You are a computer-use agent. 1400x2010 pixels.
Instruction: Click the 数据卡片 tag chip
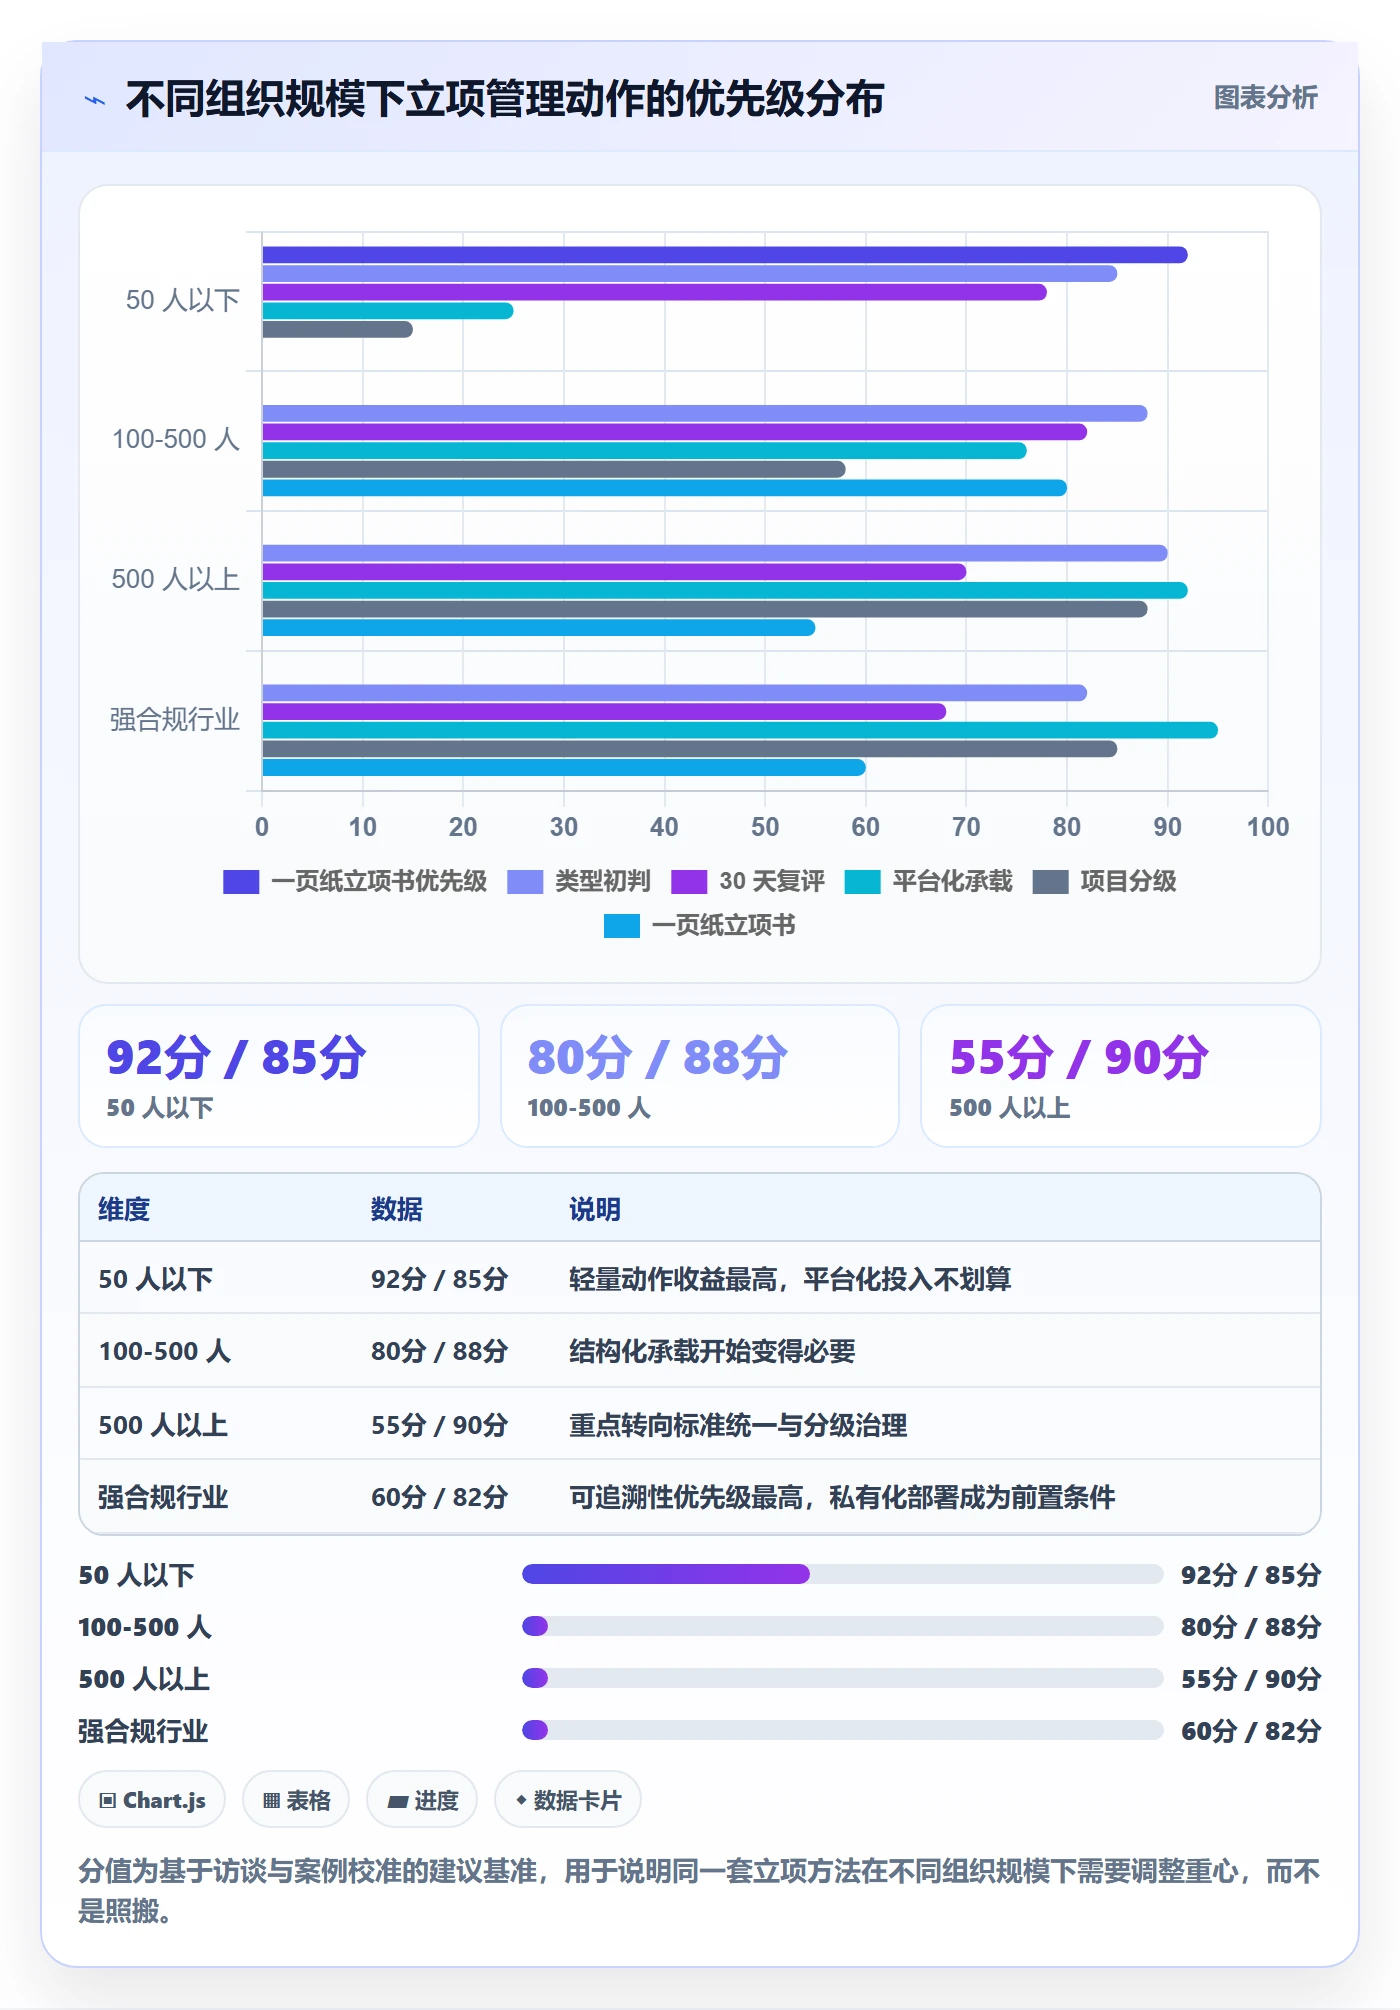click(x=568, y=1800)
